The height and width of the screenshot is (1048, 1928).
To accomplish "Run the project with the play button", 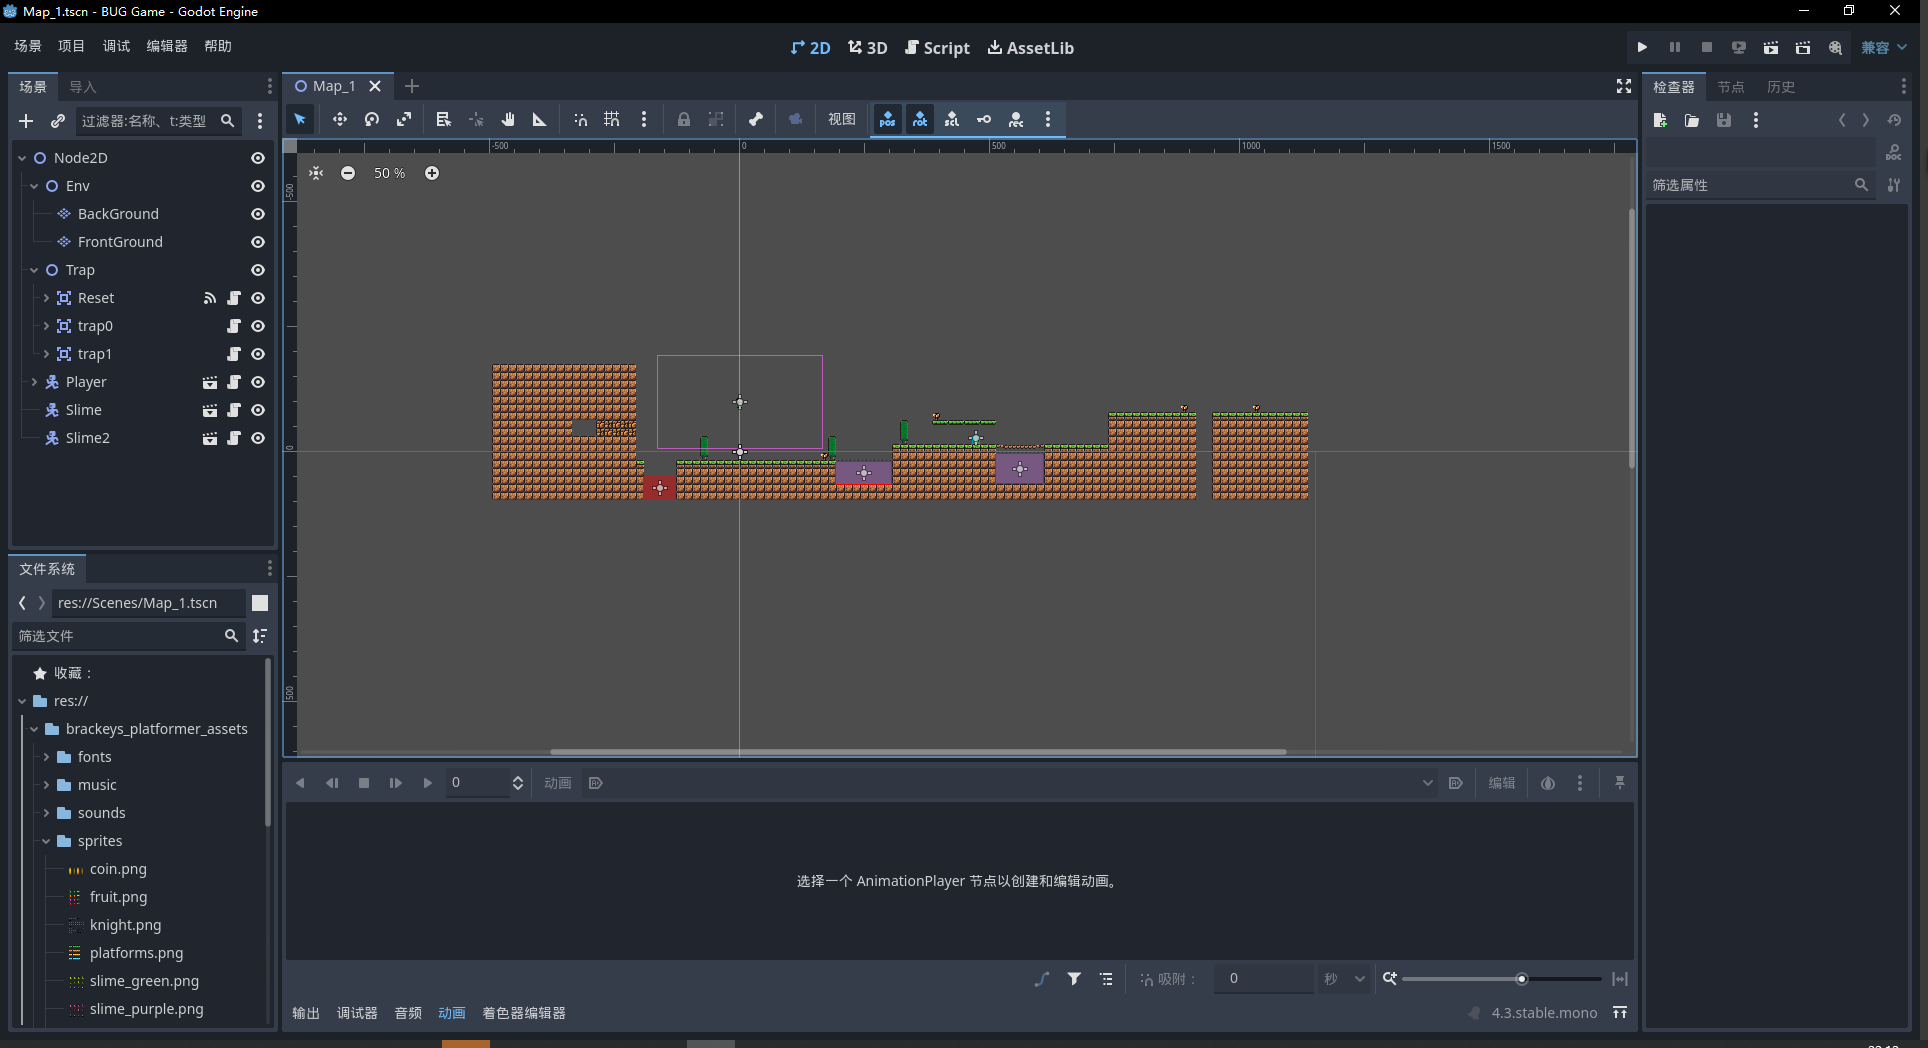I will click(x=1642, y=47).
